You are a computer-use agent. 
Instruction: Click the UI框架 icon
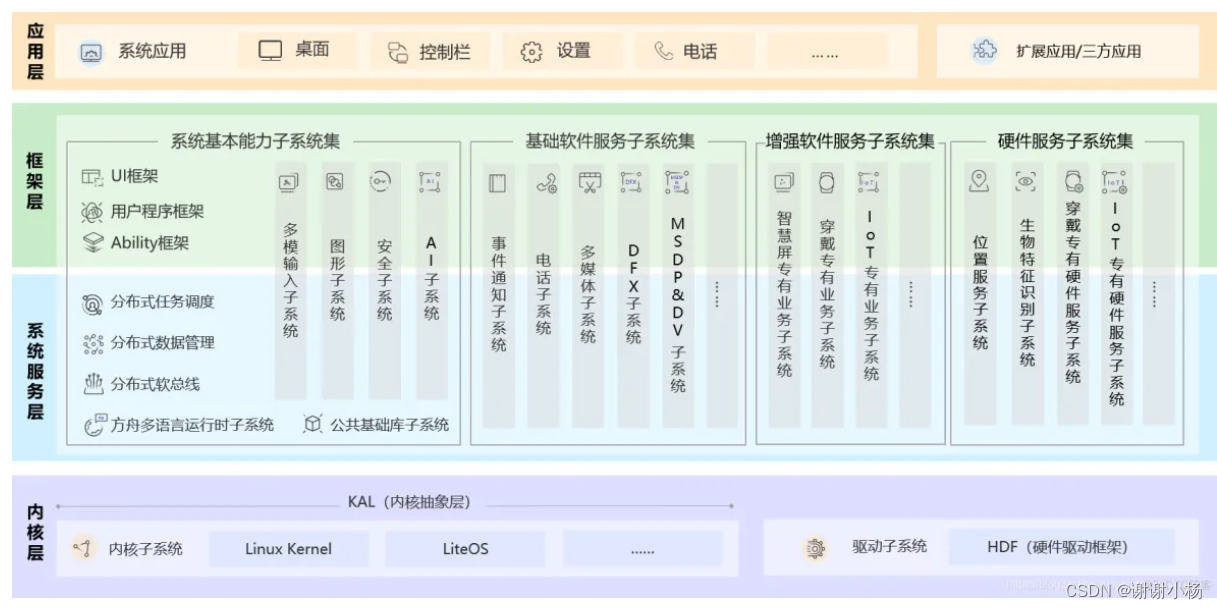[x=93, y=177]
